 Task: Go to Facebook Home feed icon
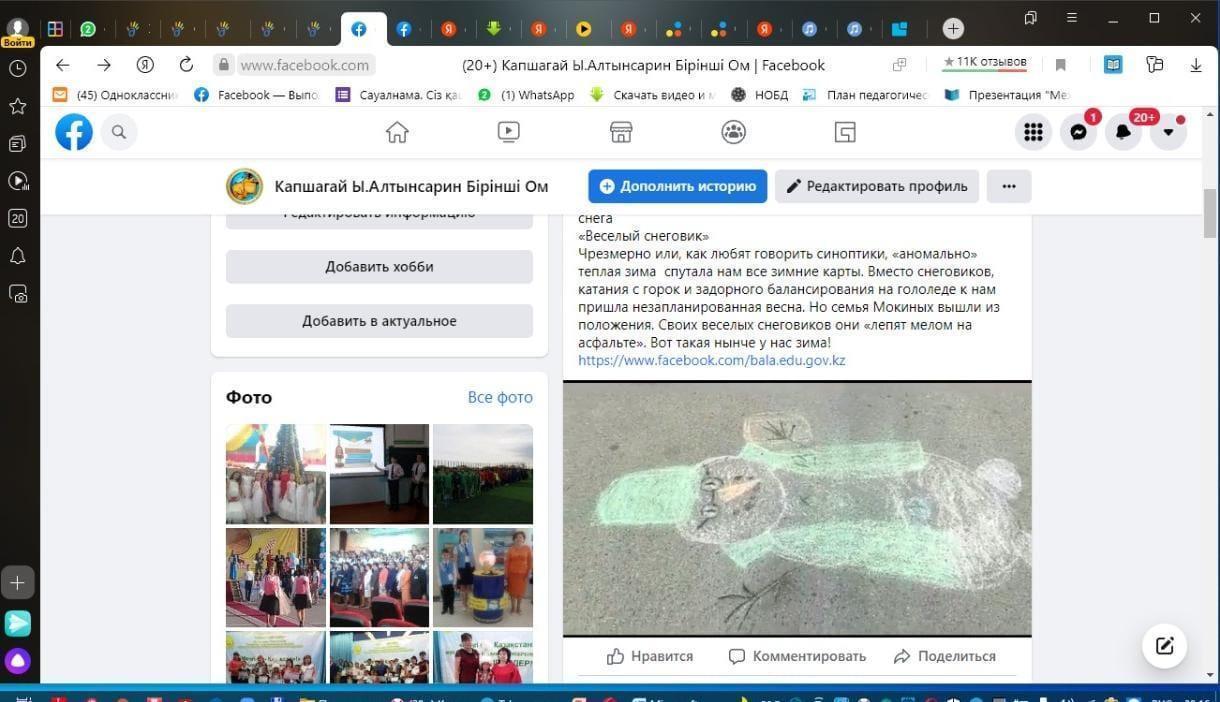(397, 132)
